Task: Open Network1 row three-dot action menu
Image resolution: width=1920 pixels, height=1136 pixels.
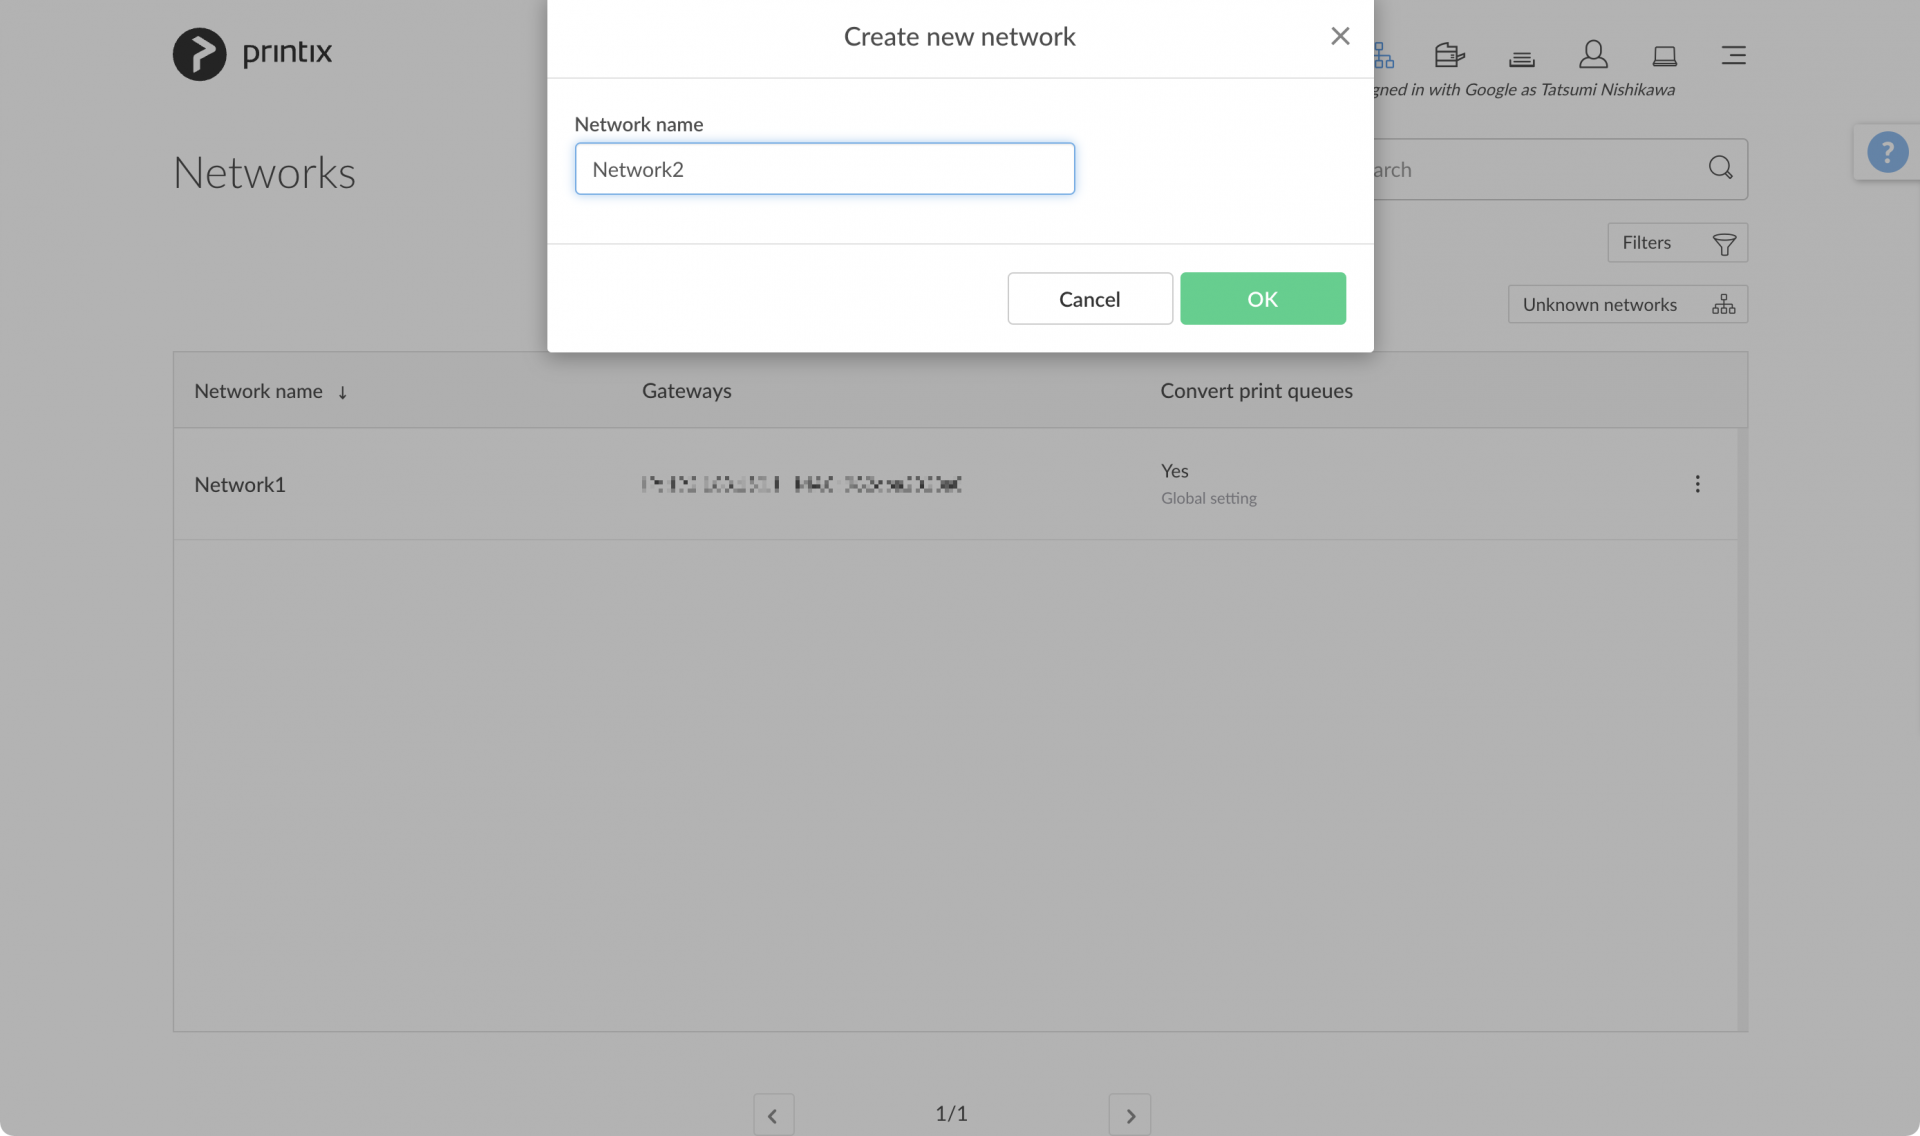Action: [x=1696, y=484]
